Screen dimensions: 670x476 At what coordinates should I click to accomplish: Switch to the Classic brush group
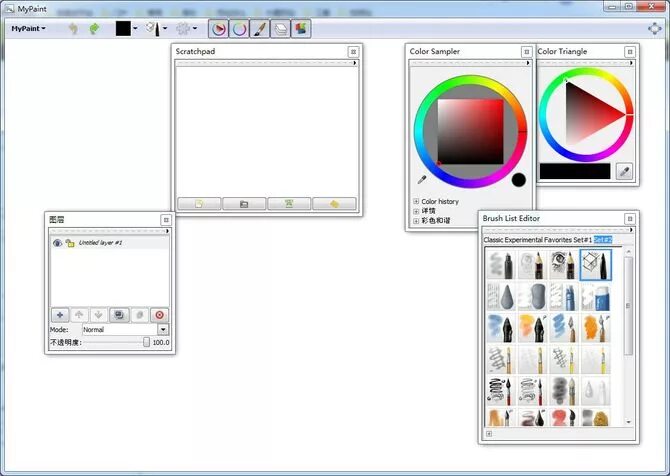(x=493, y=240)
